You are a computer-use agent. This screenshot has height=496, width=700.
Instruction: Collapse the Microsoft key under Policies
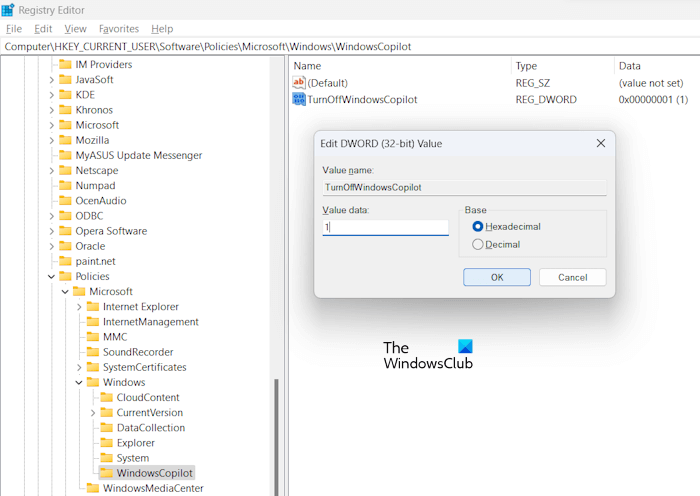tap(65, 292)
